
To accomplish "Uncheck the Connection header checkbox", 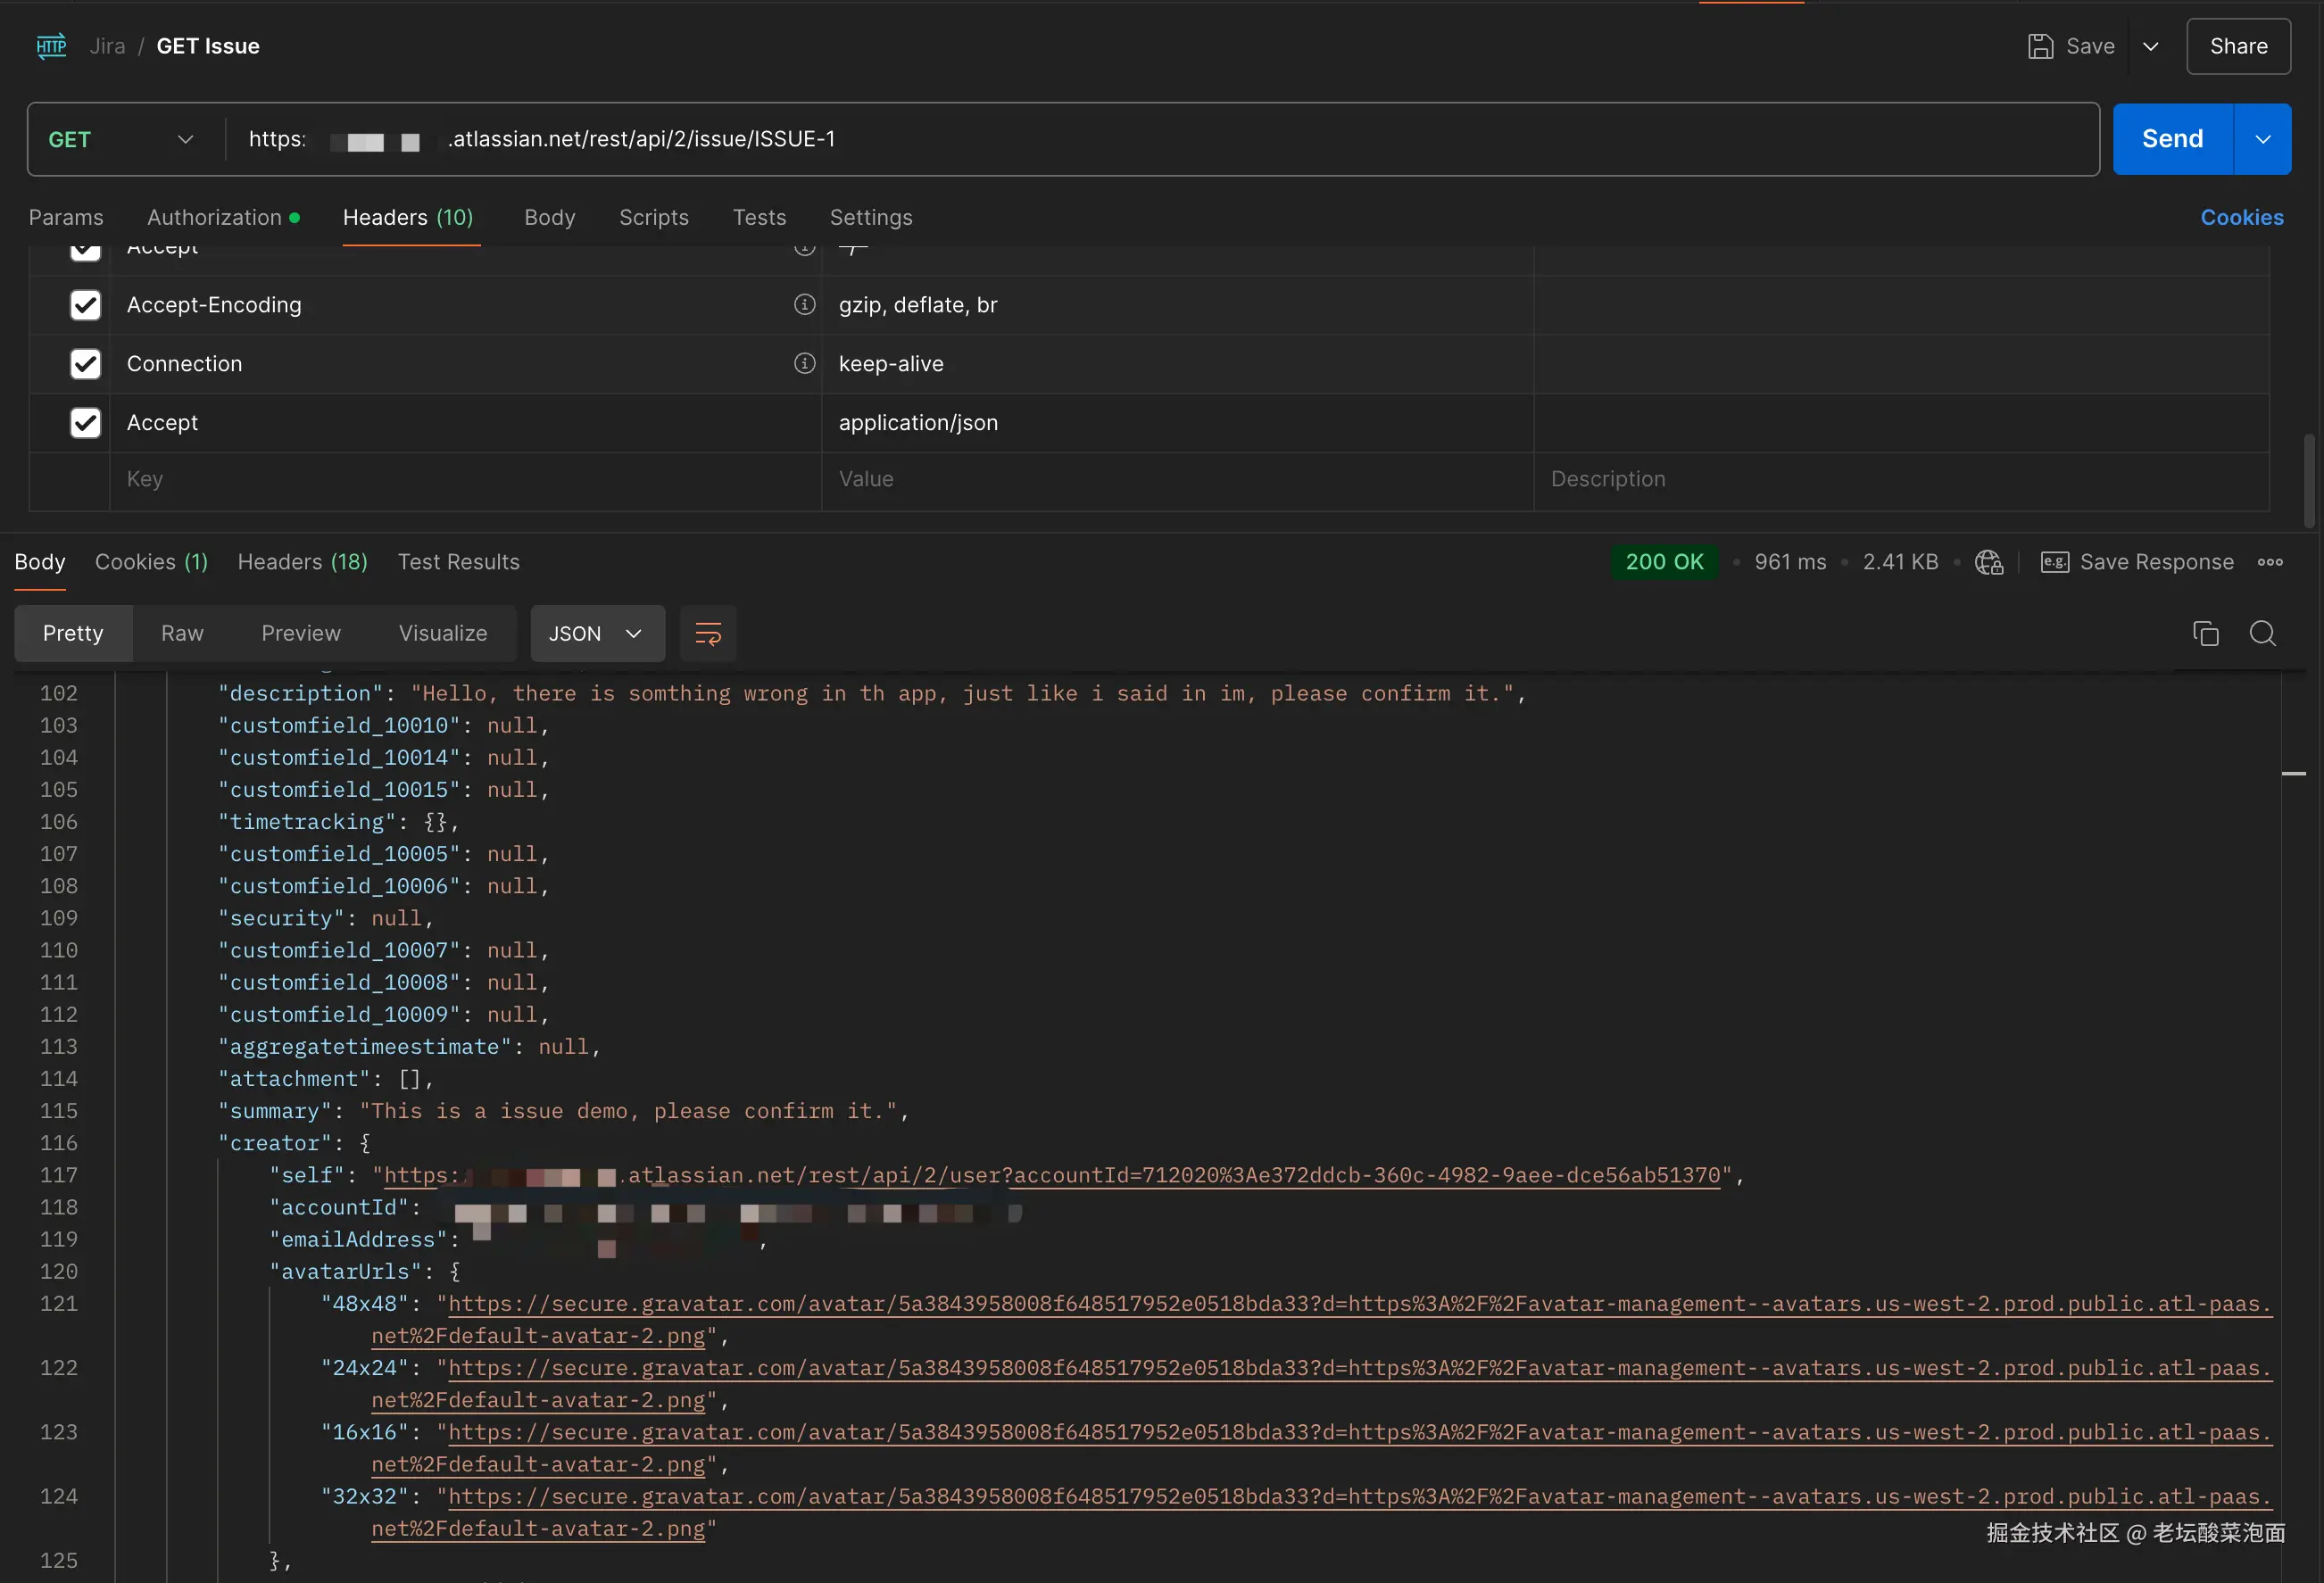I will [x=86, y=364].
